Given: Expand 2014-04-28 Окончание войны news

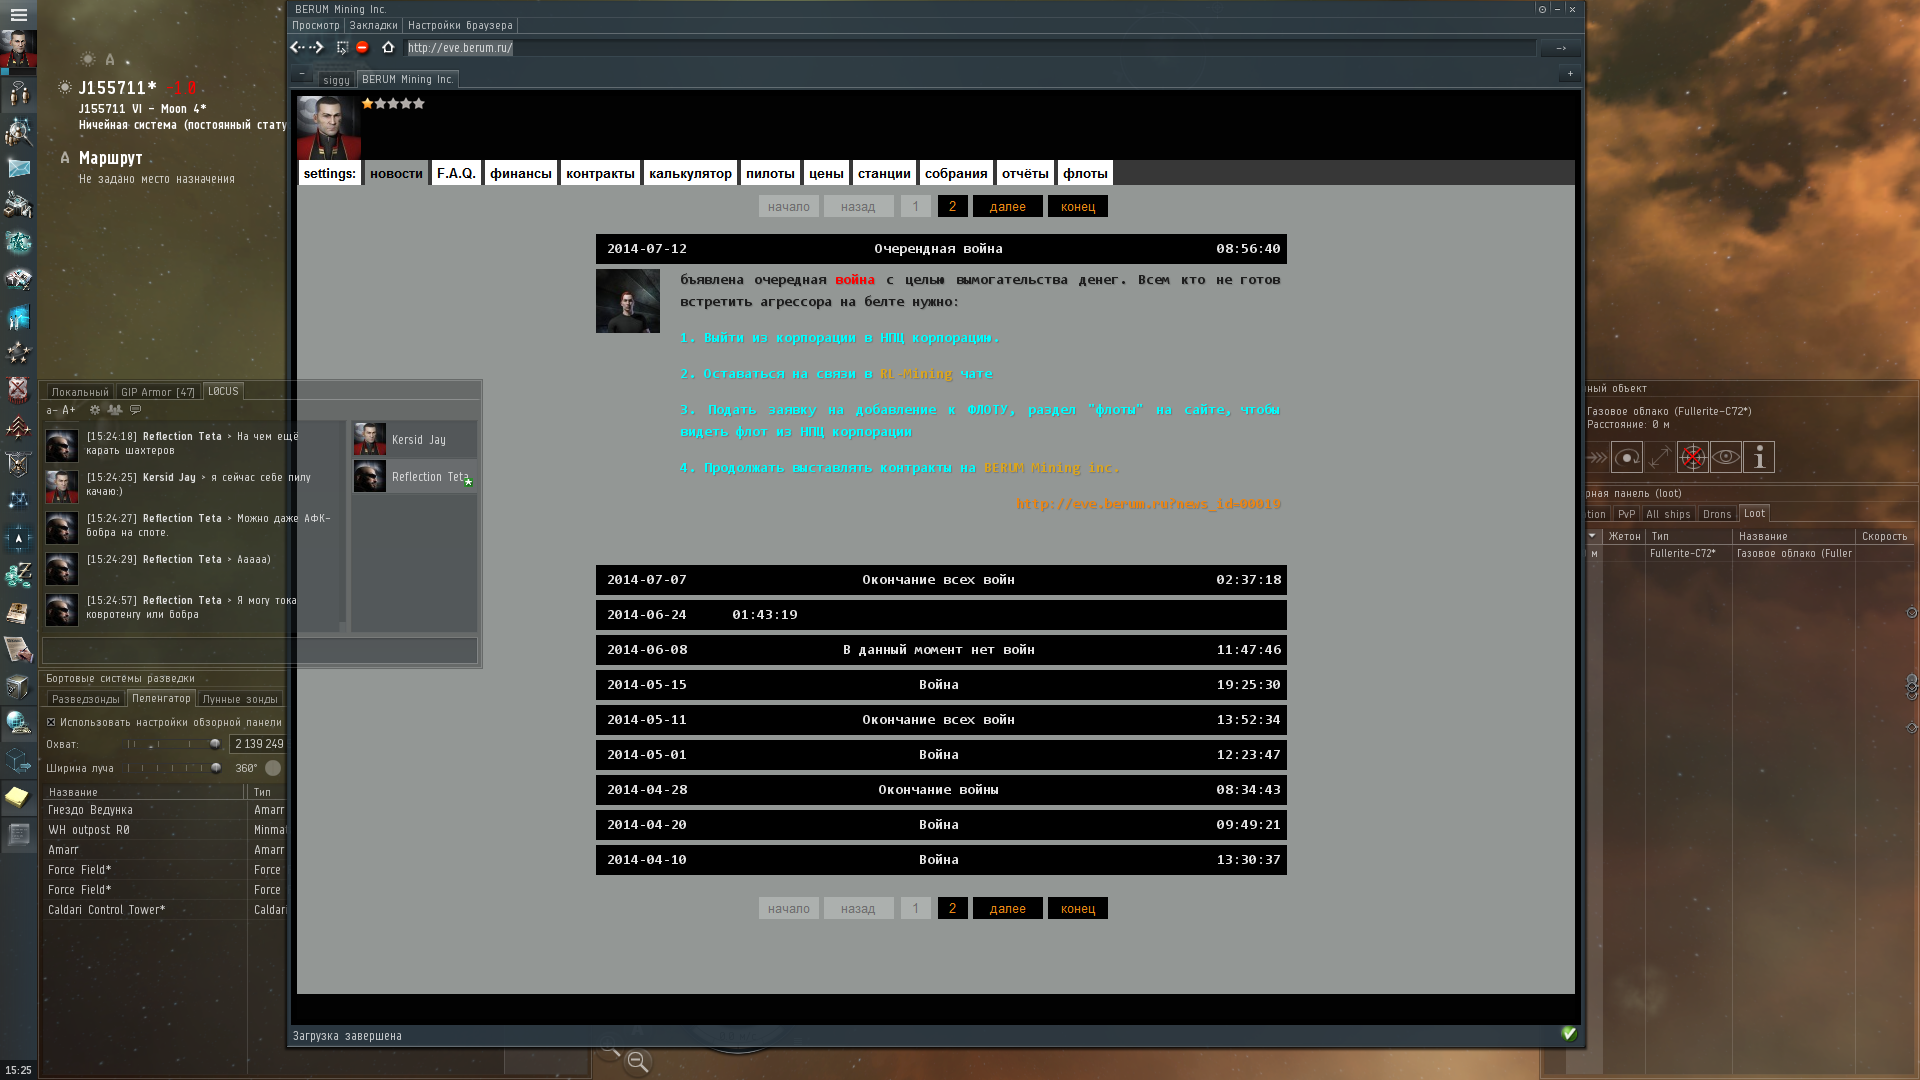Looking at the screenshot, I should (941, 790).
